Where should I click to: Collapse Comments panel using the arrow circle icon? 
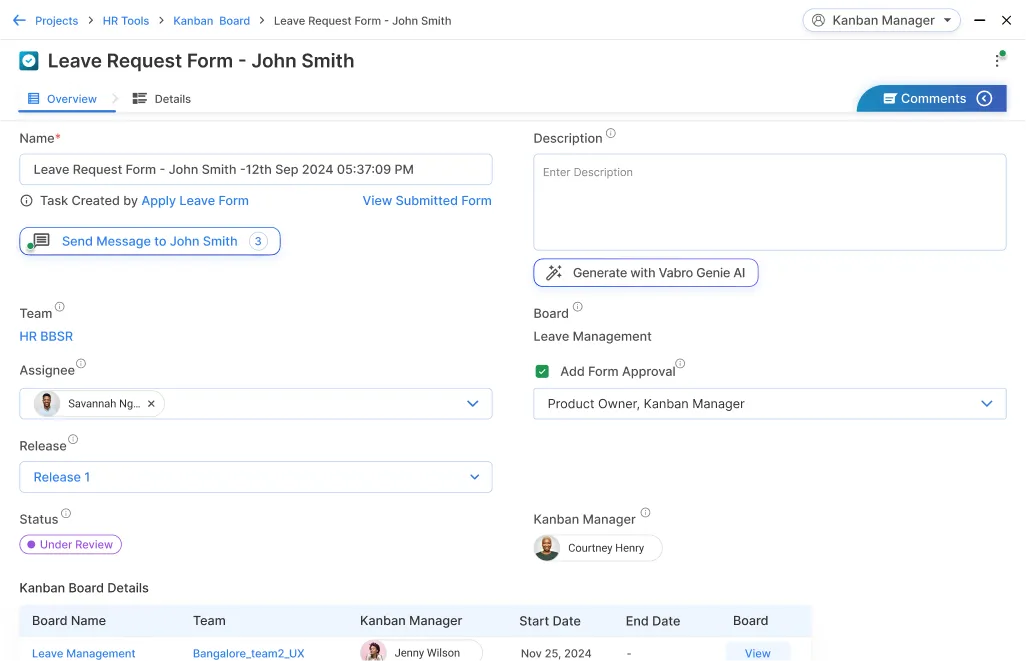click(x=984, y=98)
